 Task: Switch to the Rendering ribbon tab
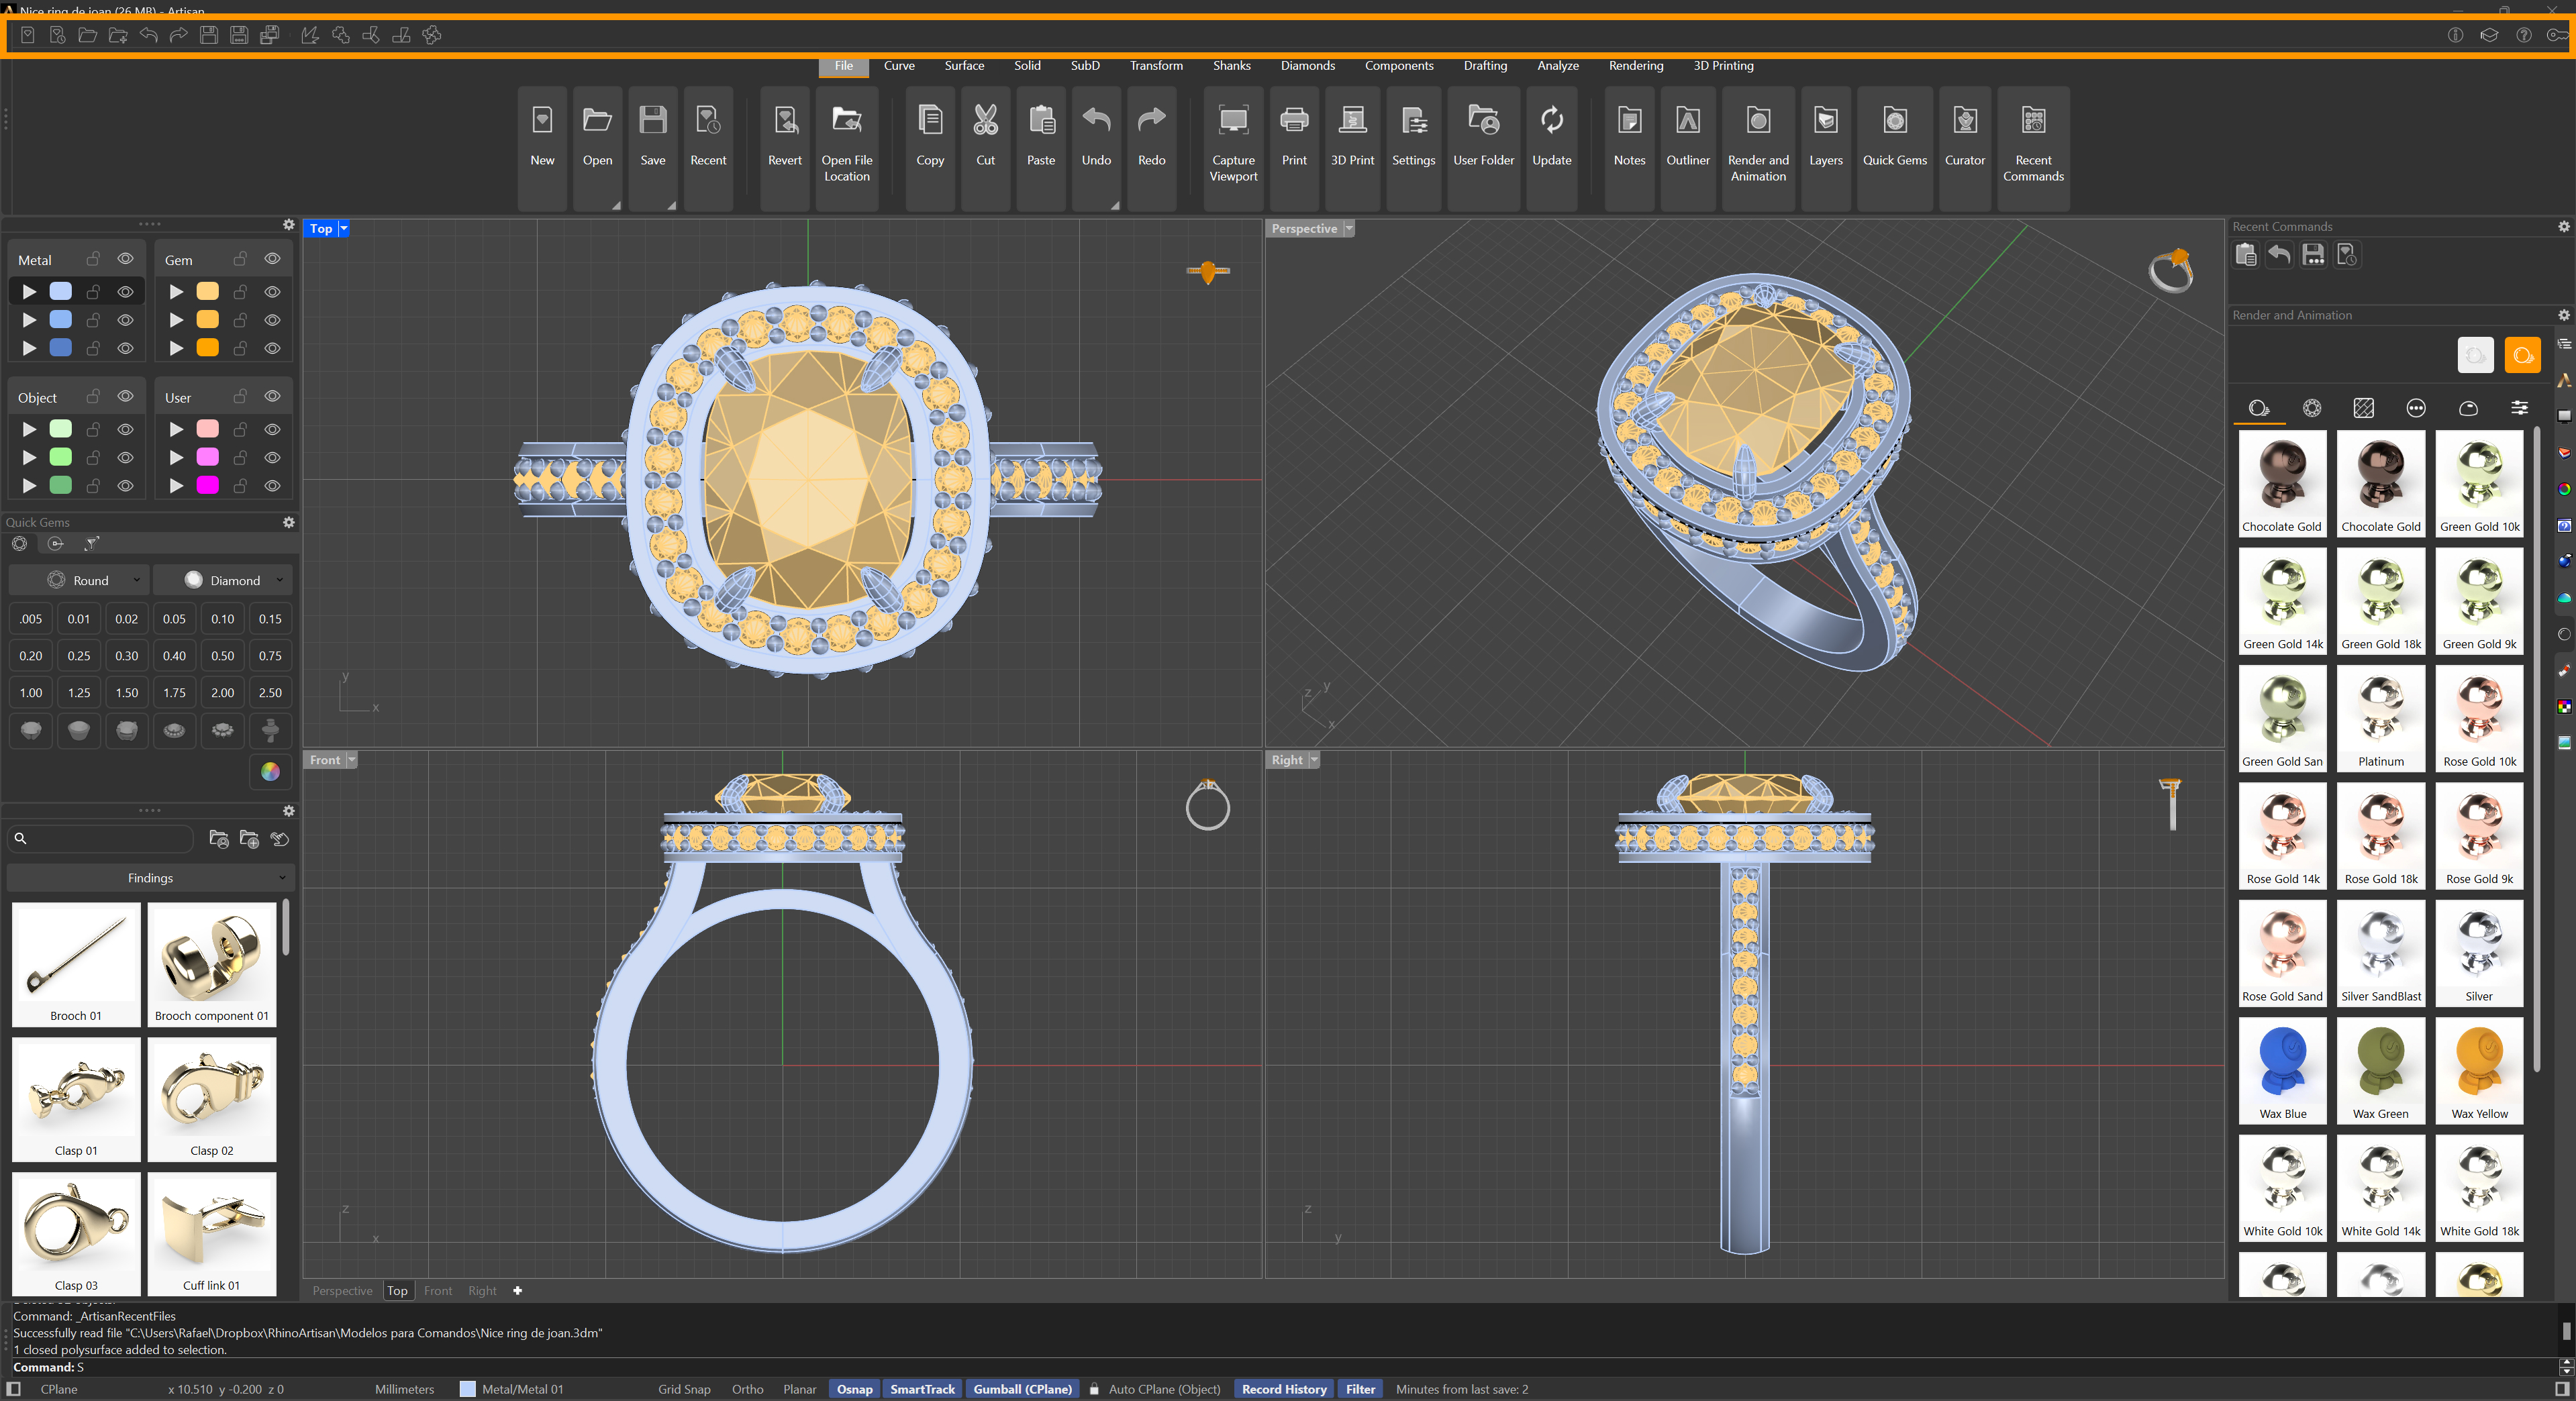tap(1635, 66)
